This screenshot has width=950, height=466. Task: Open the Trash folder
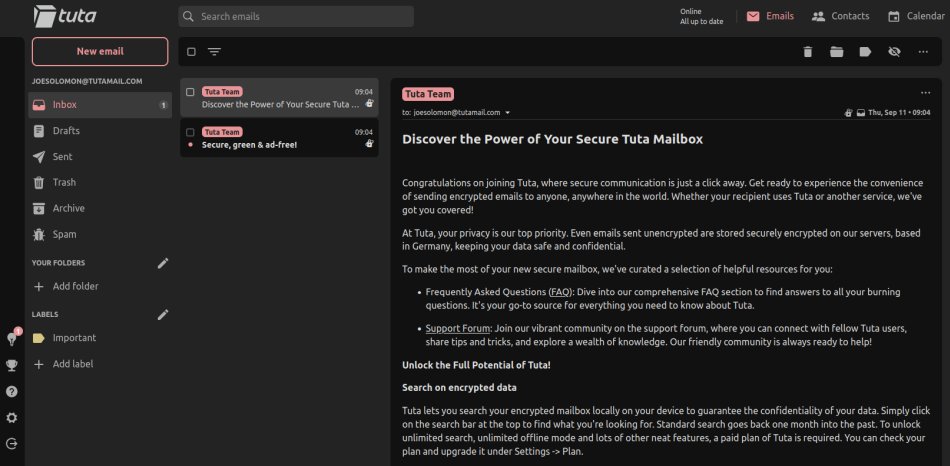pyautogui.click(x=100, y=182)
